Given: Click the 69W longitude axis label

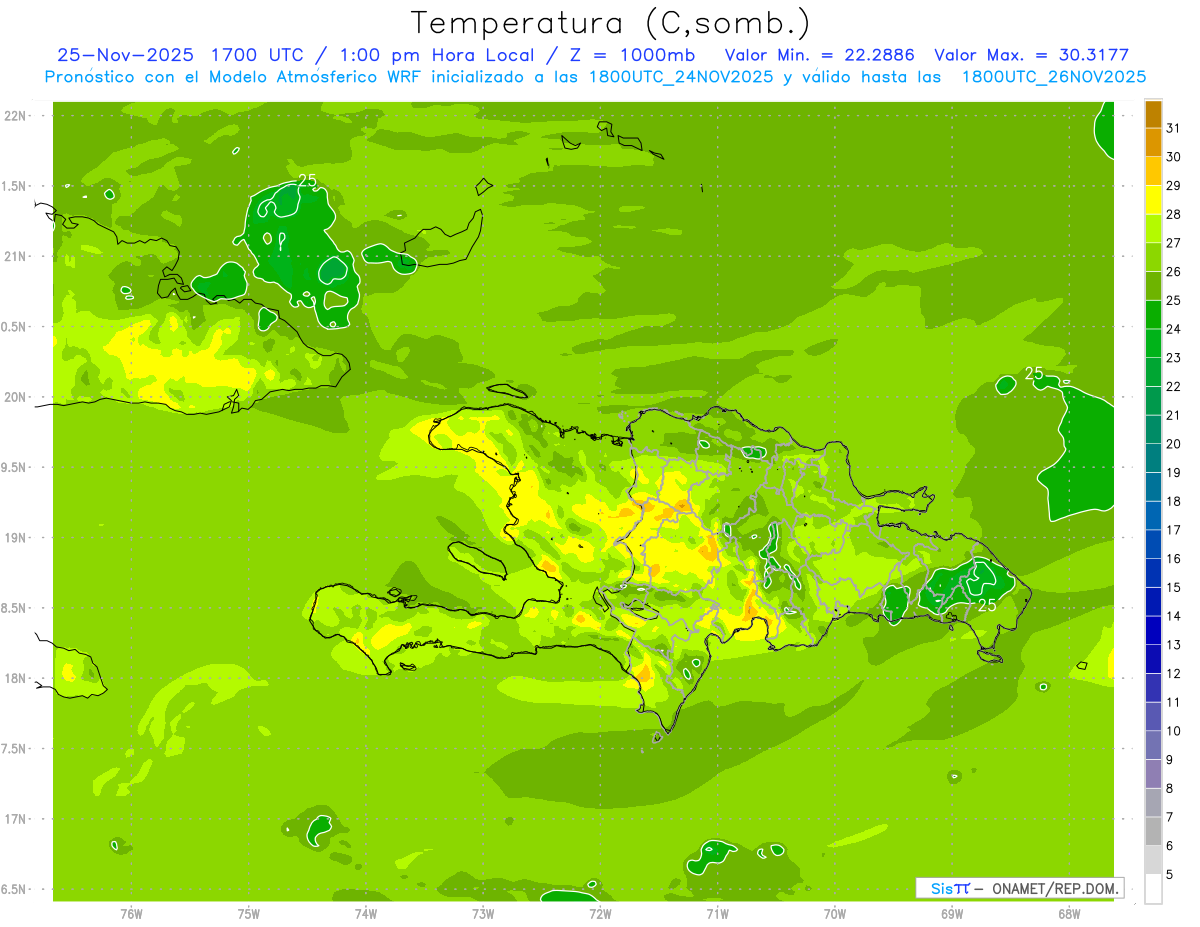Looking at the screenshot, I should point(952,913).
